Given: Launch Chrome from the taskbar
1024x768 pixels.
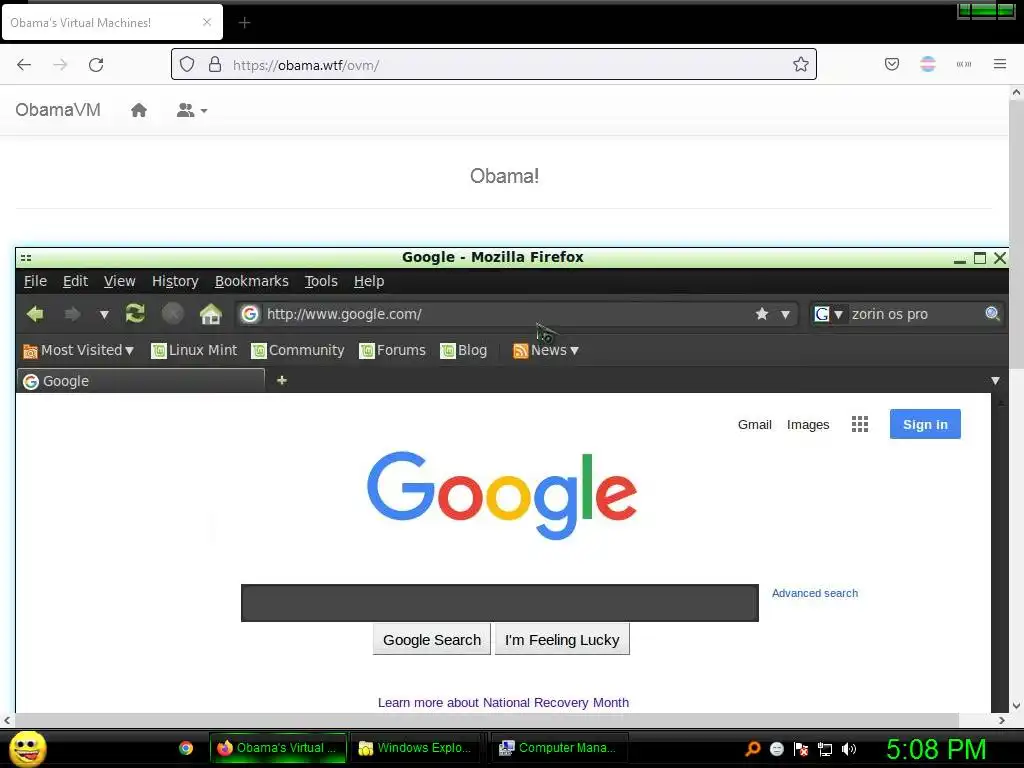Looking at the screenshot, I should tap(186, 748).
